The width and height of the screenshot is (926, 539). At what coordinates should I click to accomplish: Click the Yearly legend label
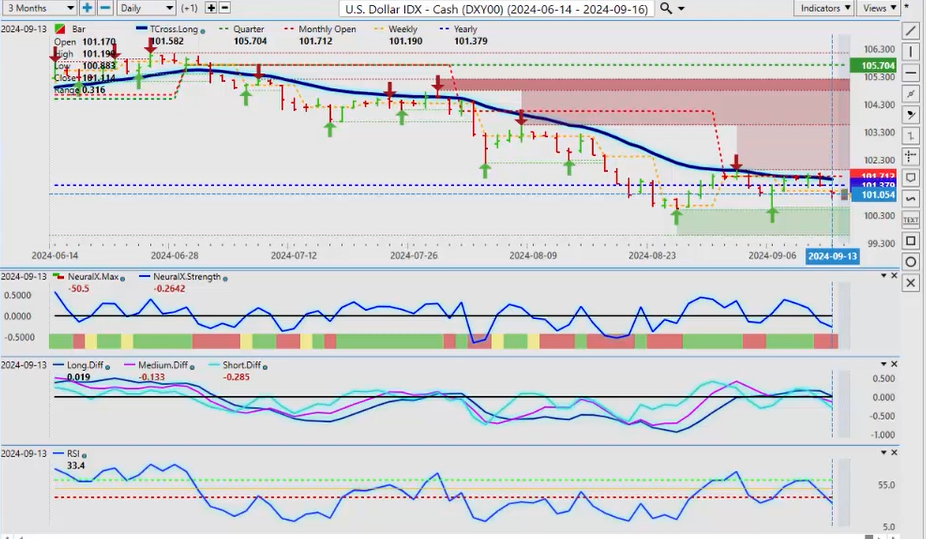[465, 29]
